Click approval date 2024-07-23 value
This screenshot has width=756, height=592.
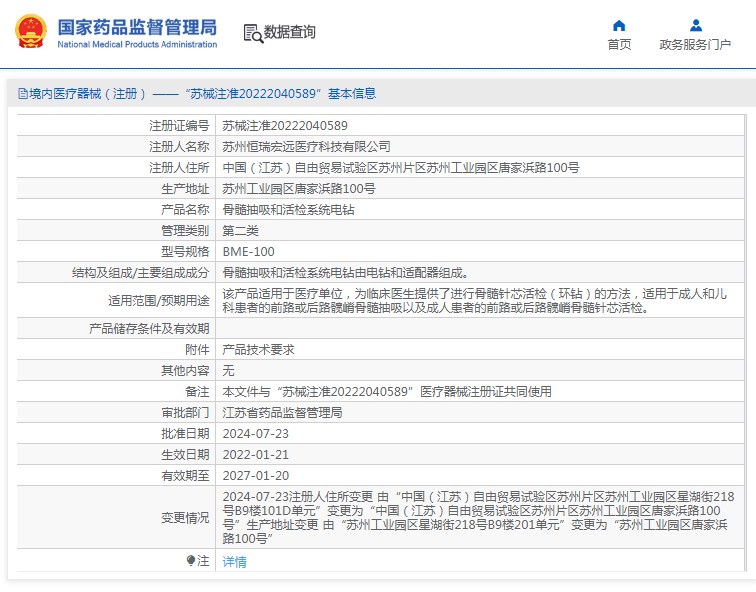[256, 433]
